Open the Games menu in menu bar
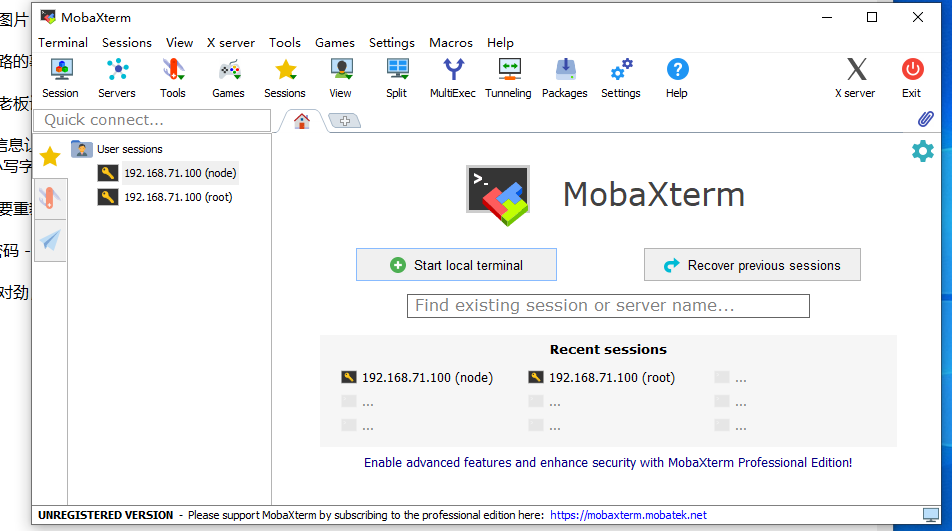Image resolution: width=952 pixels, height=531 pixels. tap(335, 42)
